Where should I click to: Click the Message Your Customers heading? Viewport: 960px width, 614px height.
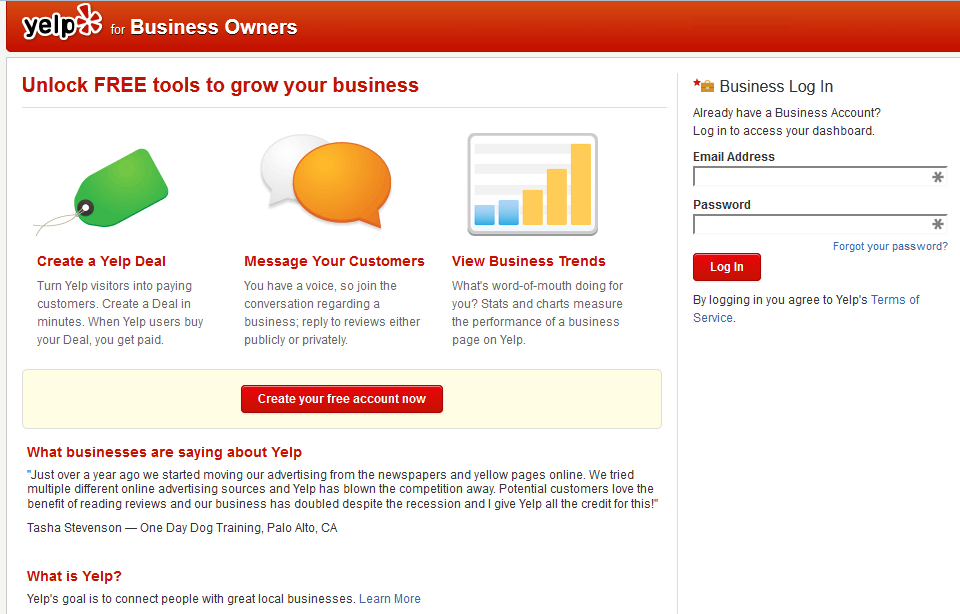[x=334, y=261]
